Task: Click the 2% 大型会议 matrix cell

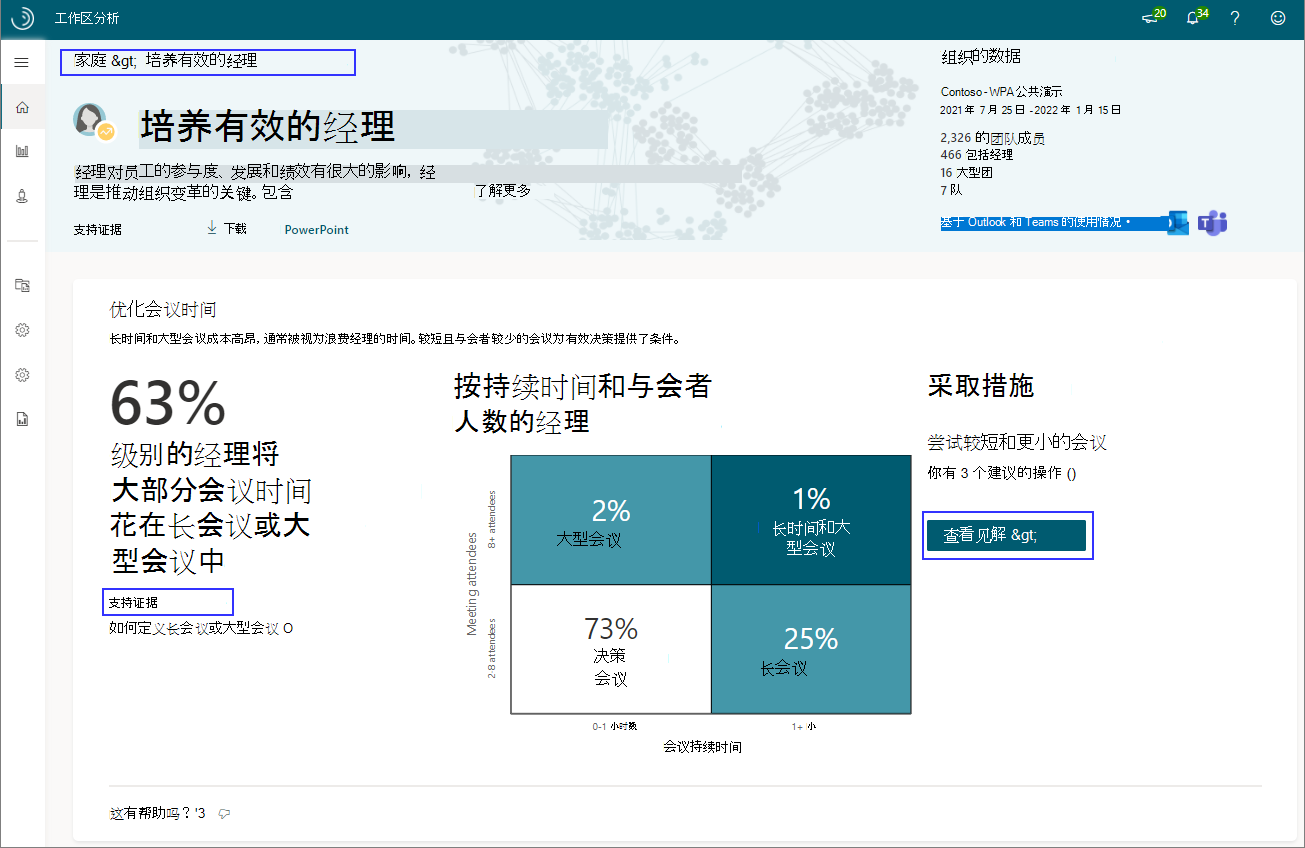Action: point(611,520)
